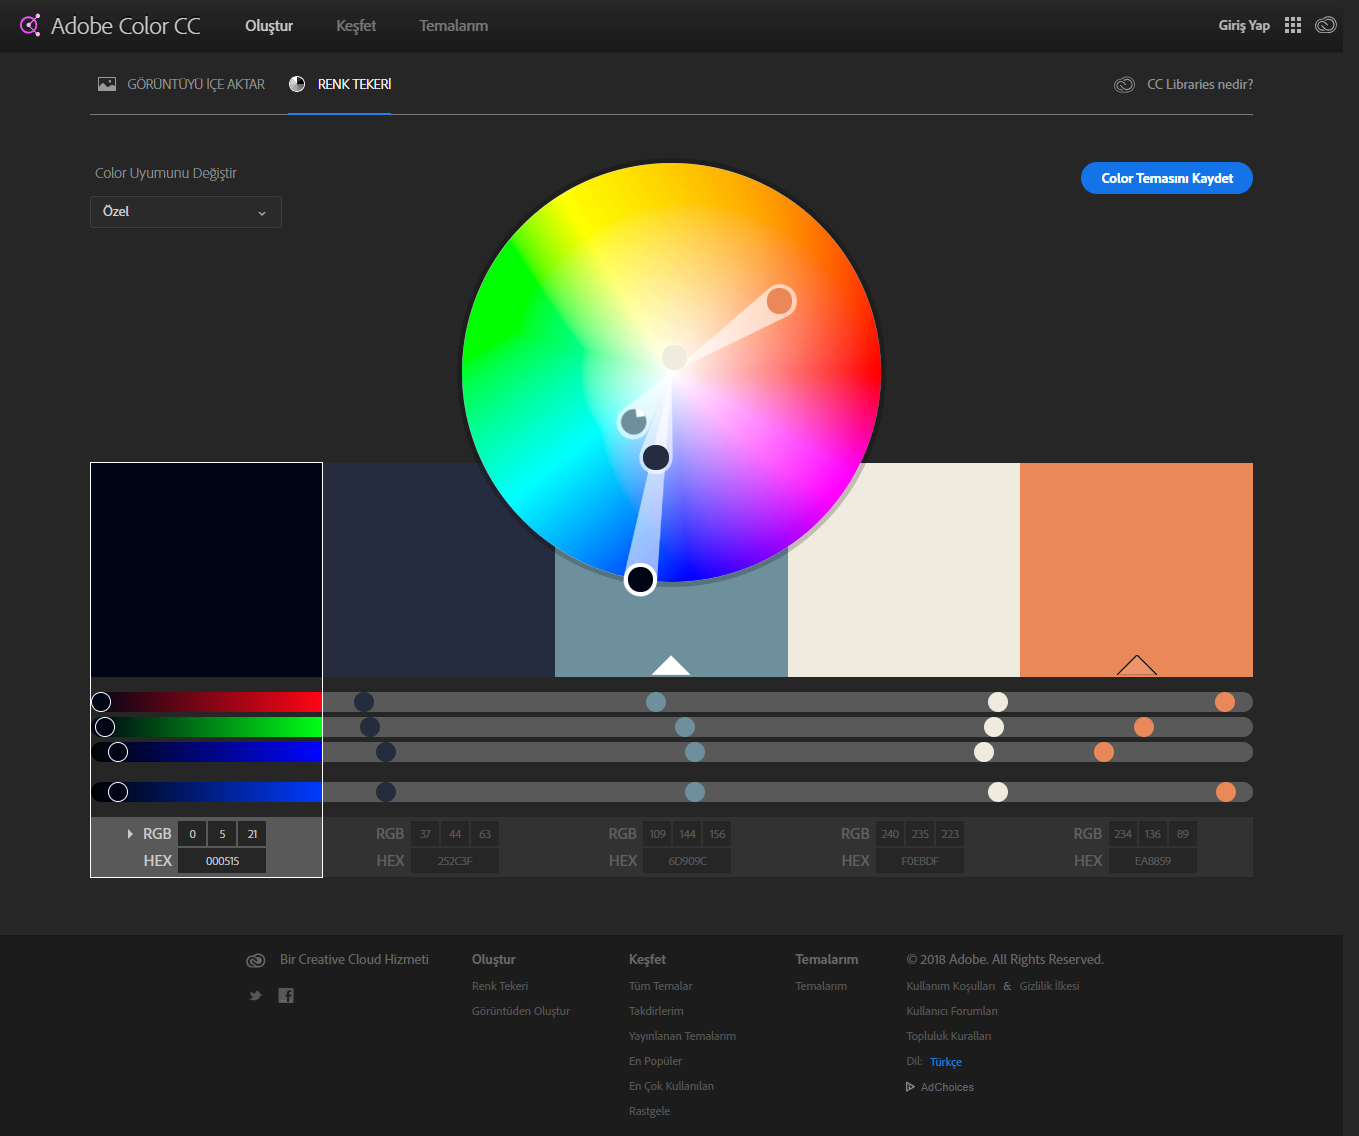
Task: Open Yayınlanan Temalarım footer link
Action: (682, 1036)
